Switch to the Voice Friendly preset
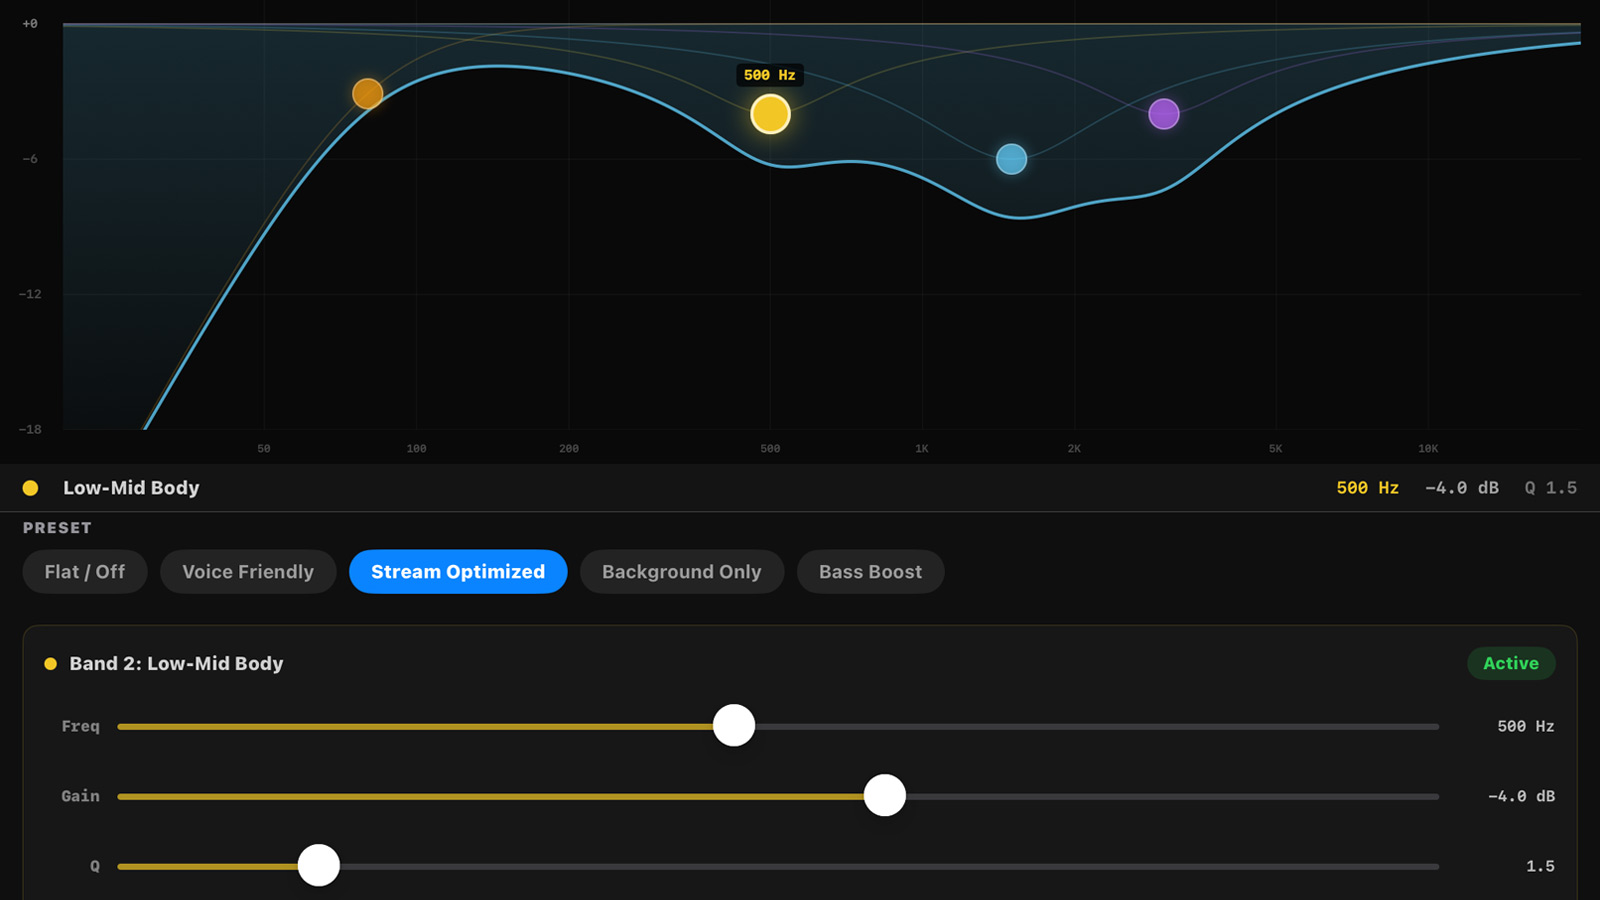 click(248, 571)
